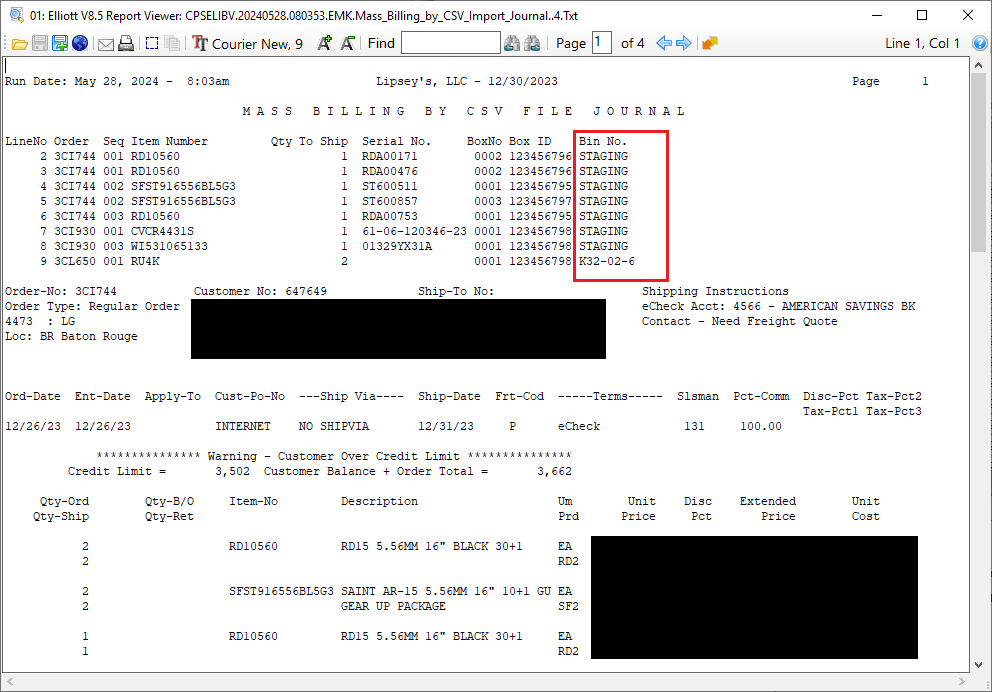The image size is (992, 692).
Task: Print the report with printer icon
Action: click(x=126, y=44)
